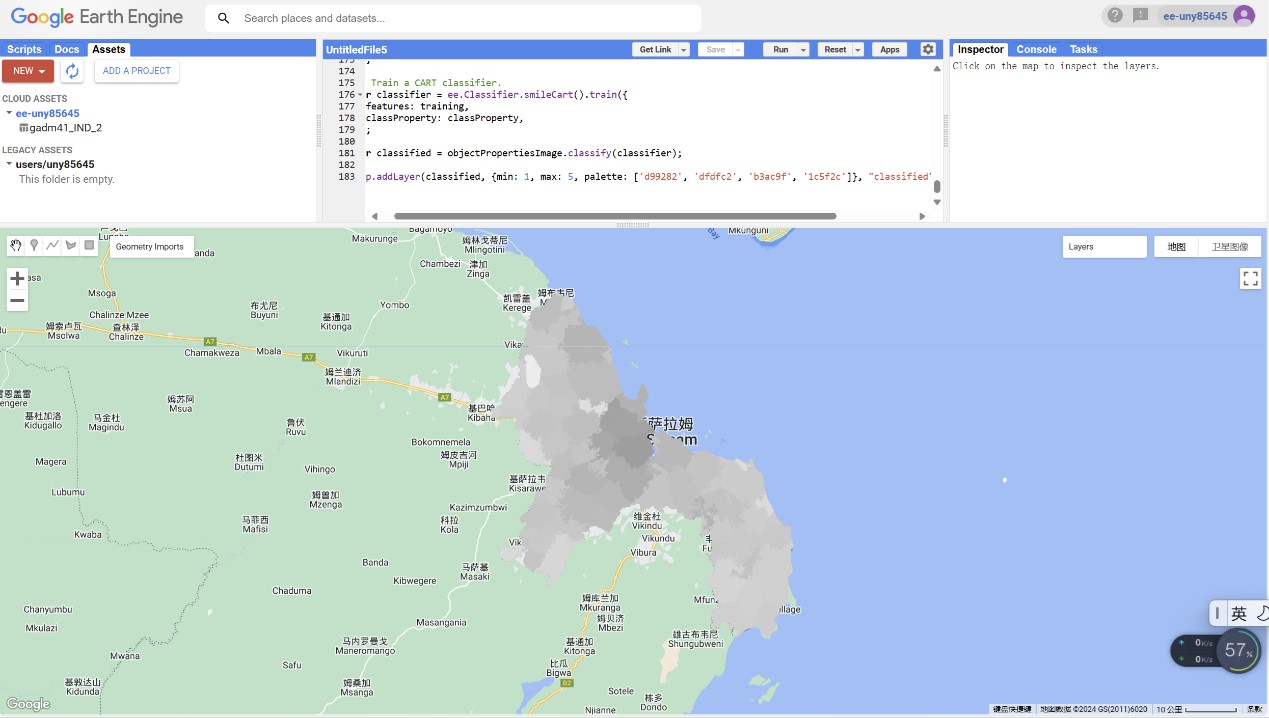Viewport: 1269px width, 718px height.
Task: Open the Run button dropdown arrow
Action: pyautogui.click(x=803, y=50)
